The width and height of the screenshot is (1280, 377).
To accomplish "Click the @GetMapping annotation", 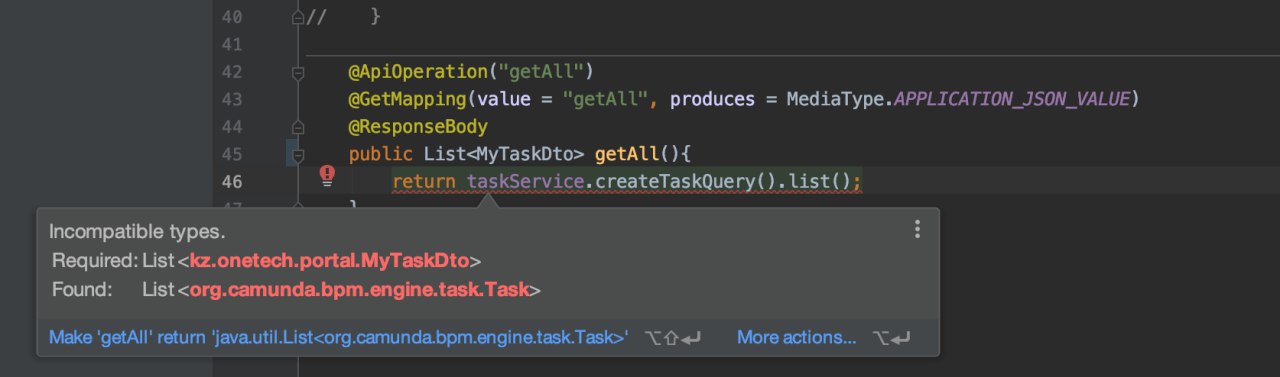I will 408,99.
